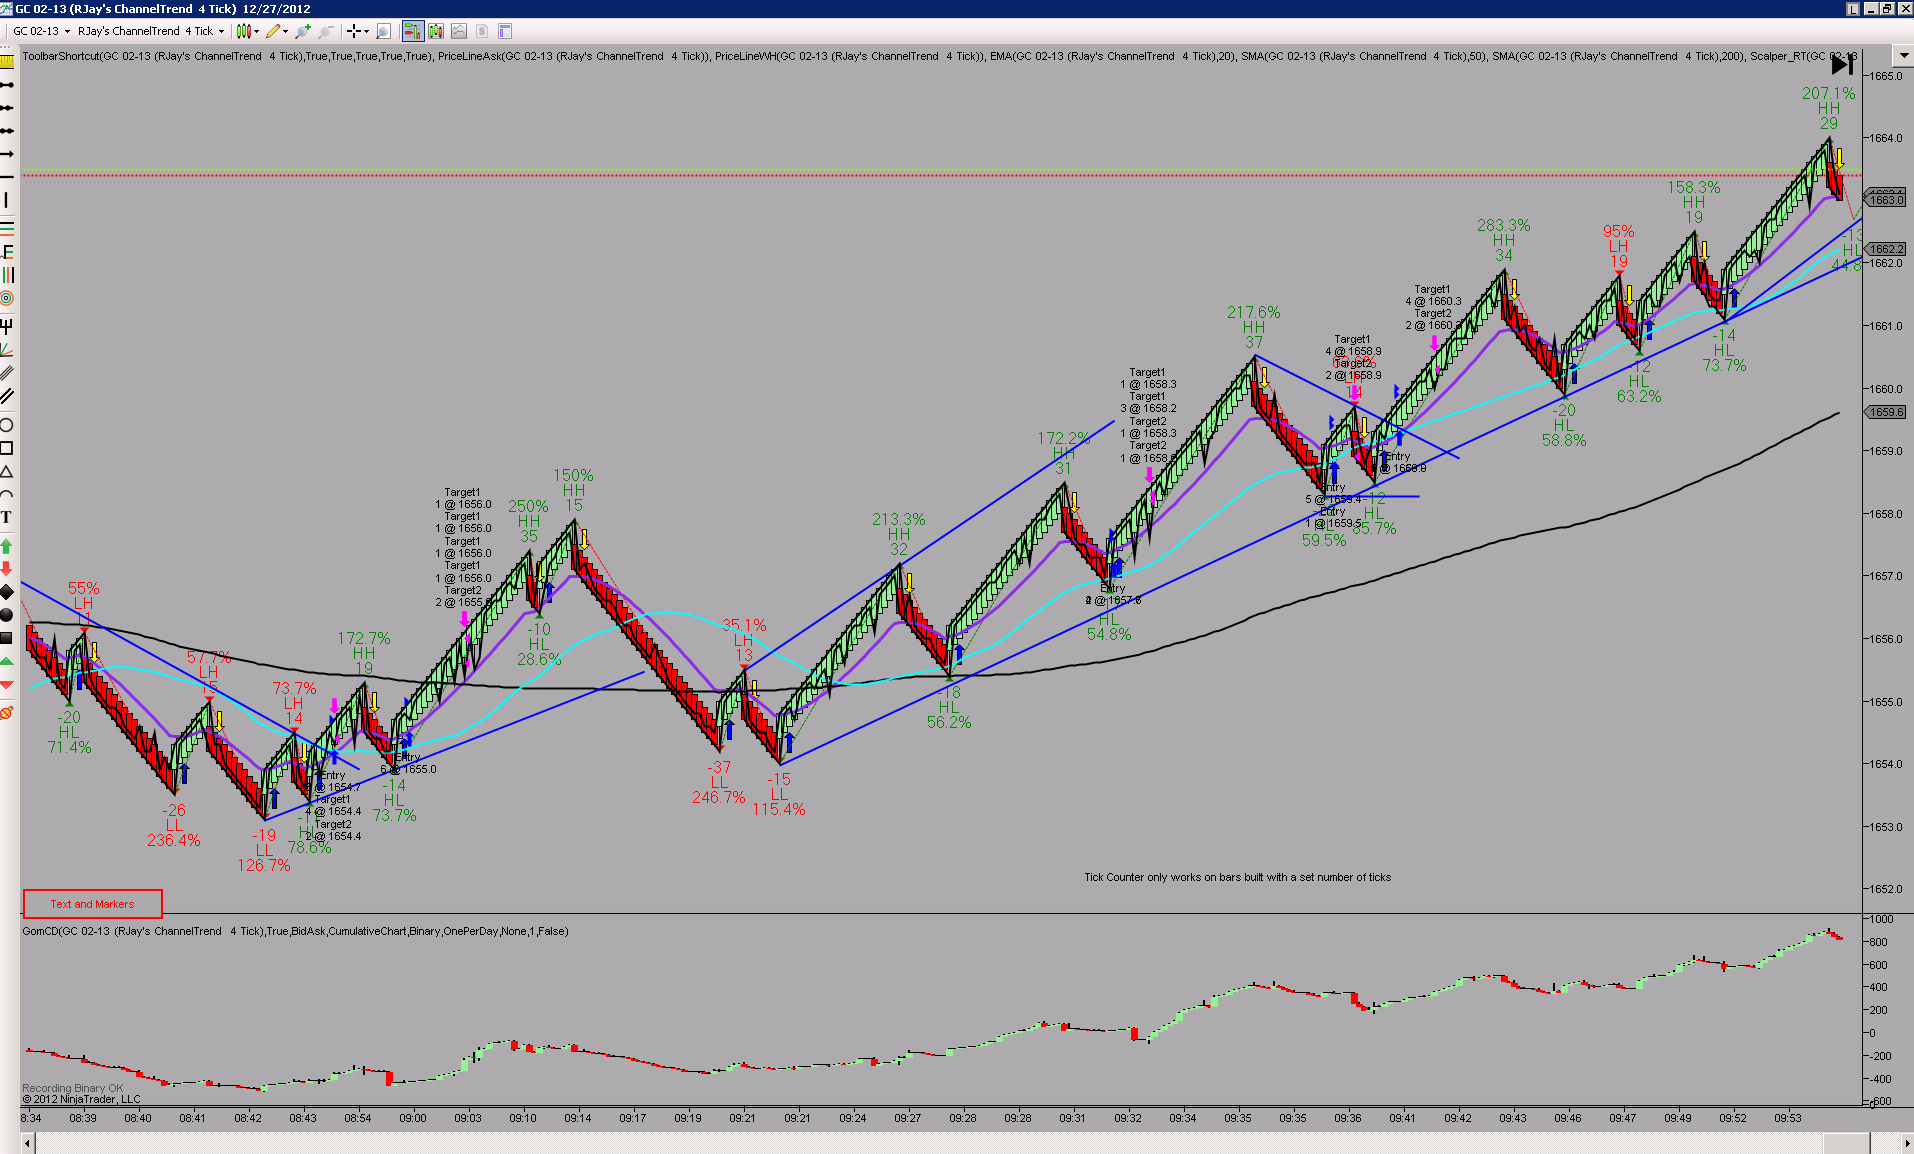Select the Fibonacci Retracements tool
This screenshot has height=1154, width=1914.
click(x=7, y=229)
